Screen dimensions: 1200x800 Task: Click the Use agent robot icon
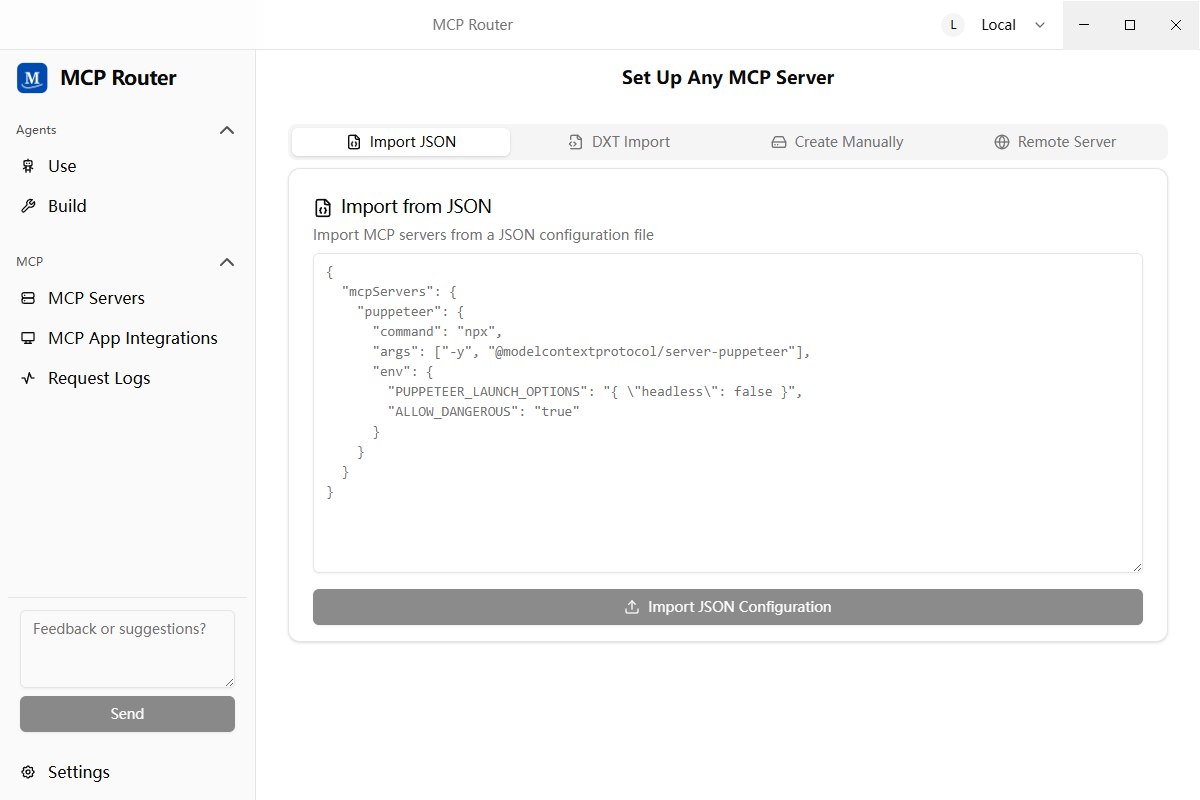(28, 166)
